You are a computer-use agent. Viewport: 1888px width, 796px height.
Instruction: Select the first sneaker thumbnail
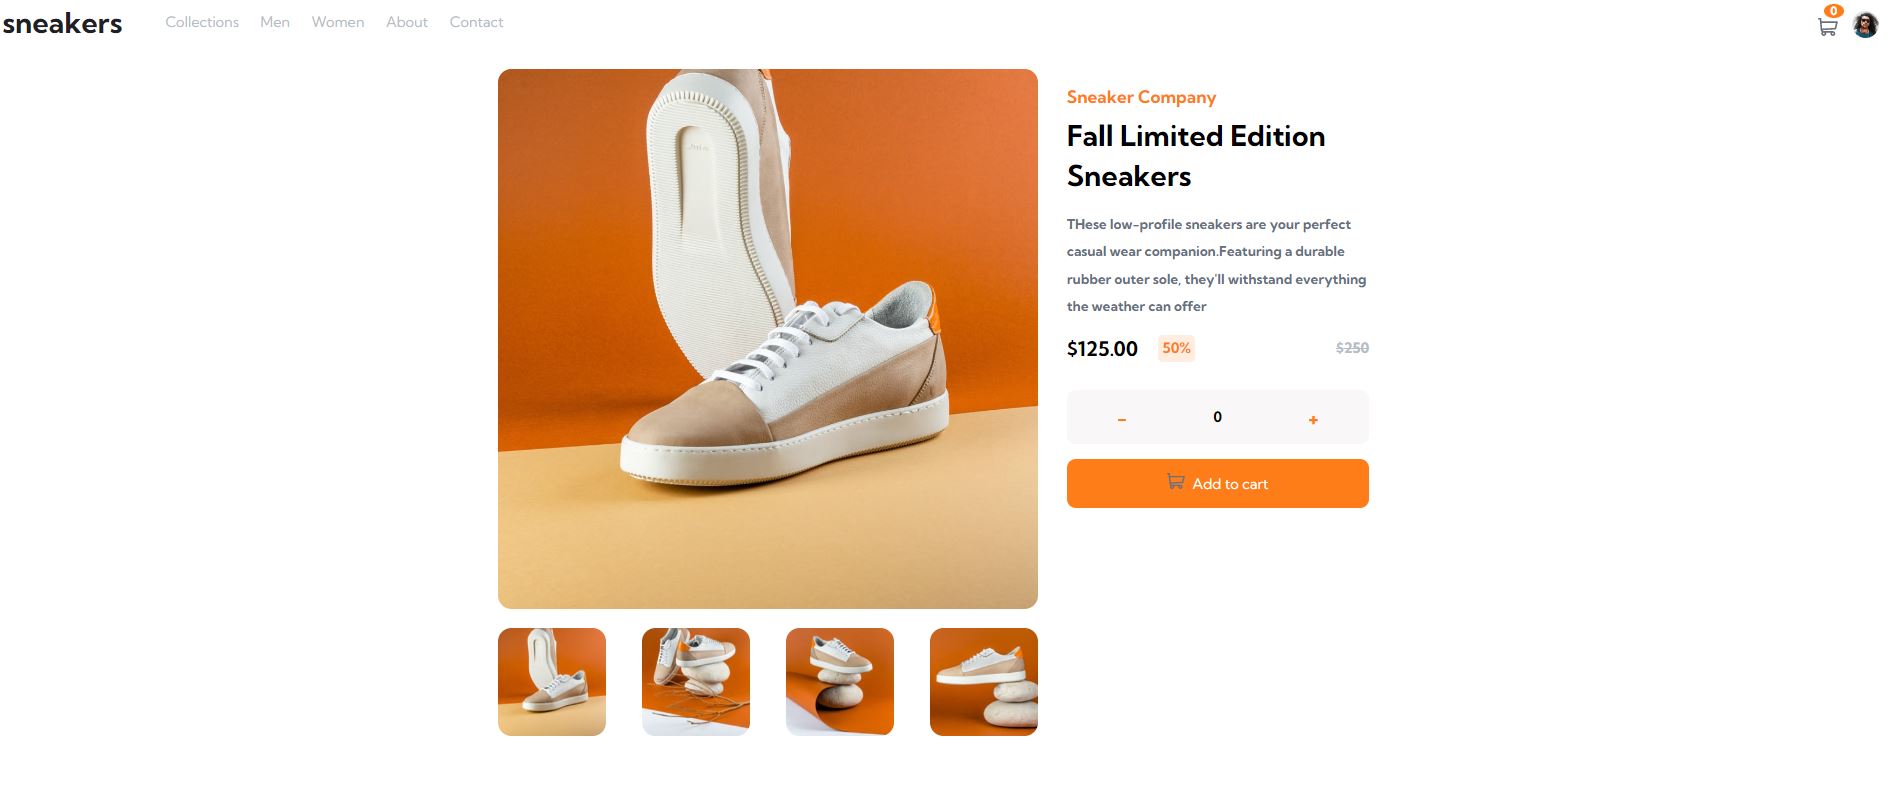(x=551, y=681)
